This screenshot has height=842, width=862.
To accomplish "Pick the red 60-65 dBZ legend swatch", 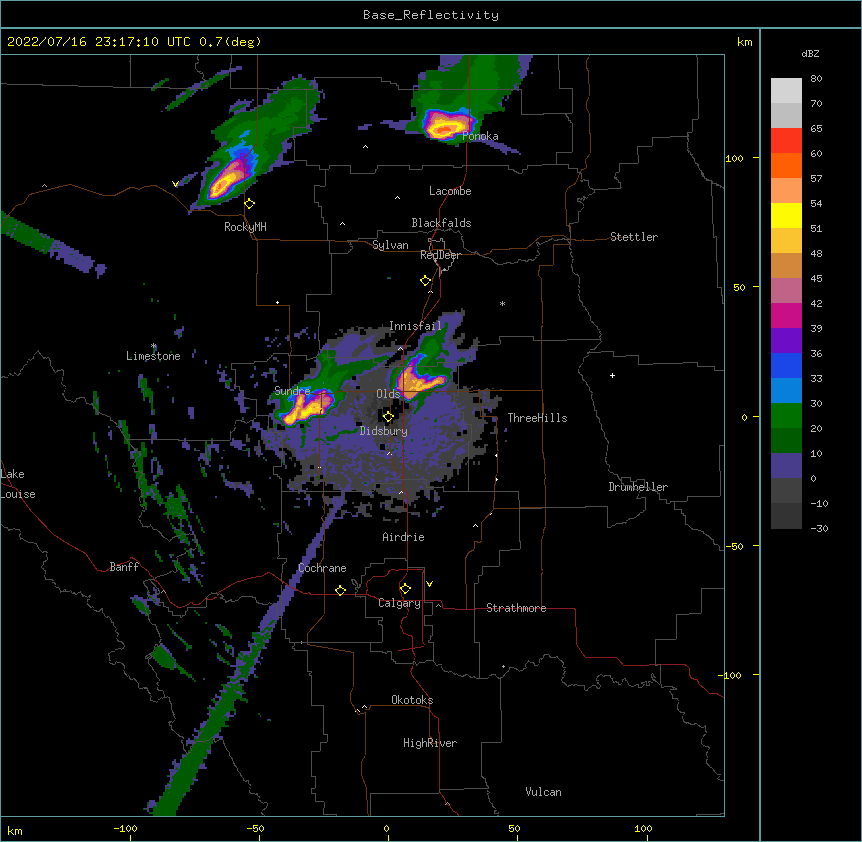I will (786, 141).
